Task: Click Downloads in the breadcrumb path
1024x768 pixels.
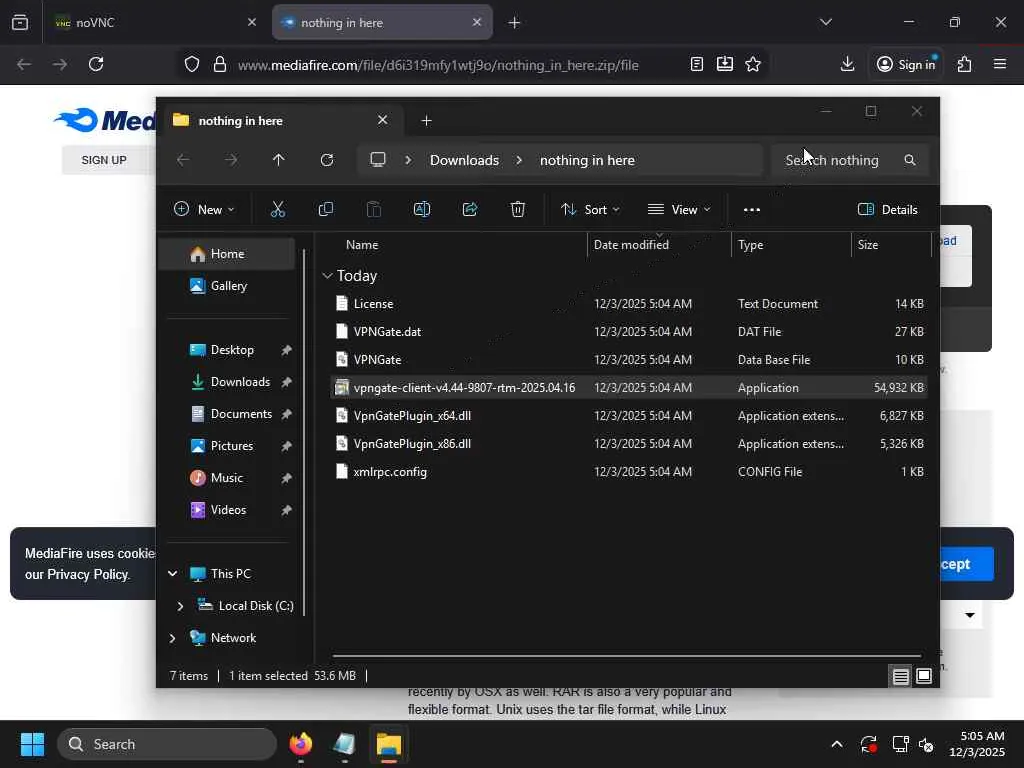Action: [464, 160]
